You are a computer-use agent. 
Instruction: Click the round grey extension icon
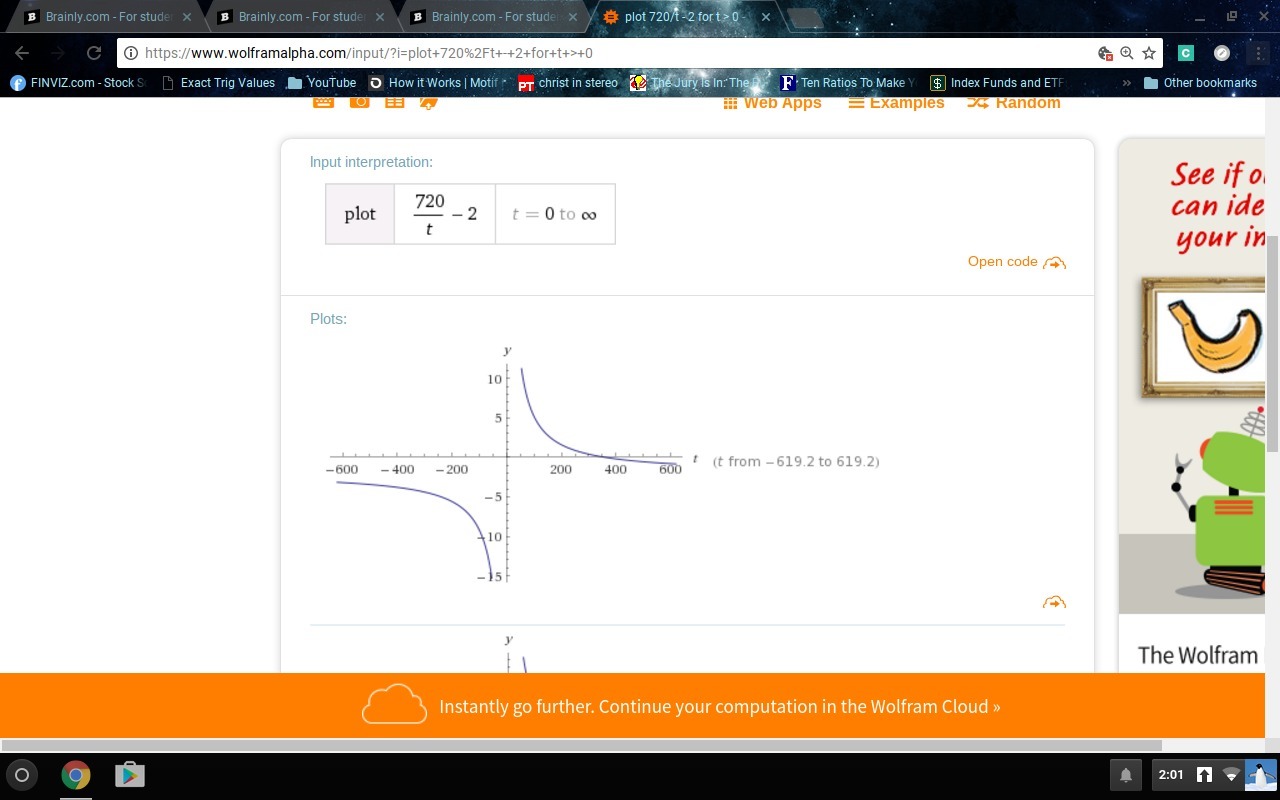1222,53
